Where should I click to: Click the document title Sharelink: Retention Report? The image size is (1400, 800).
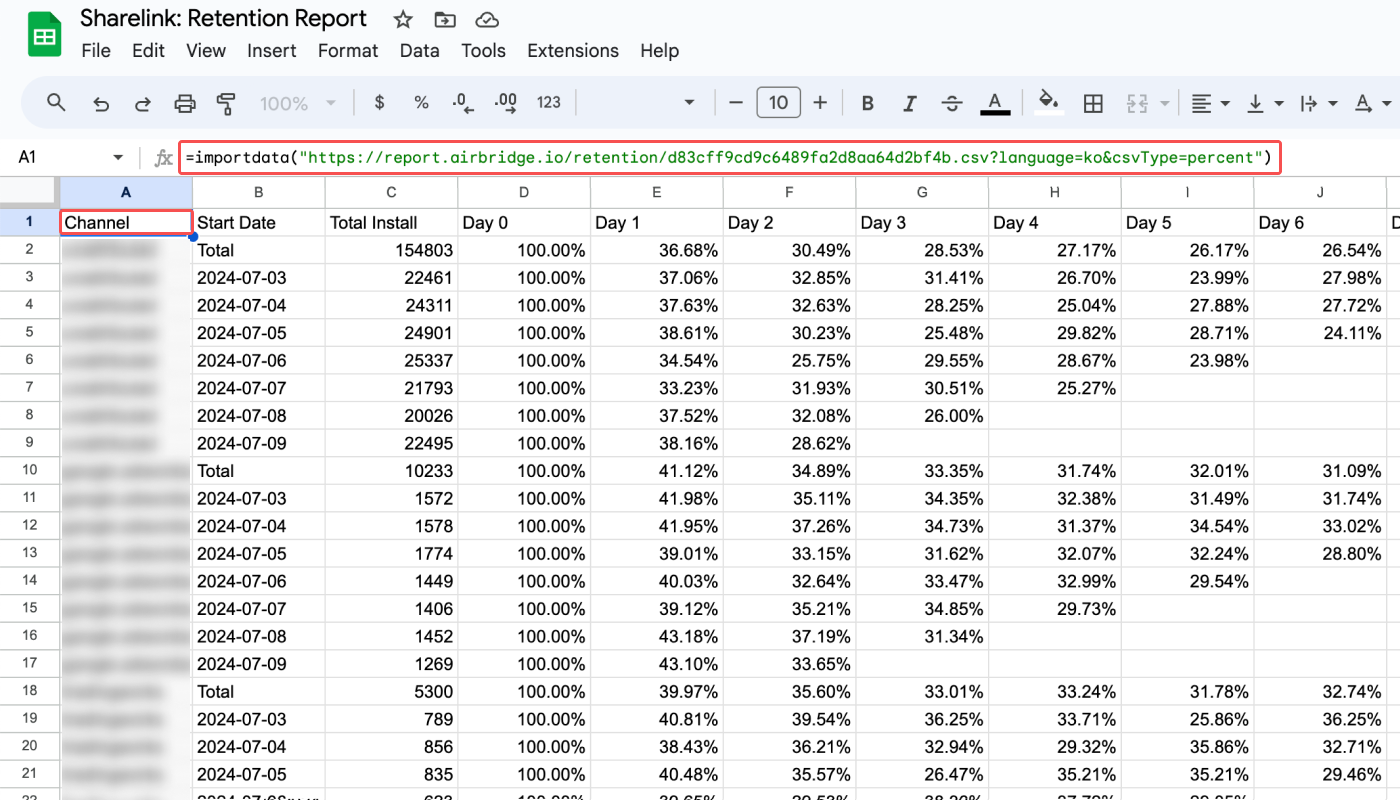point(223,19)
